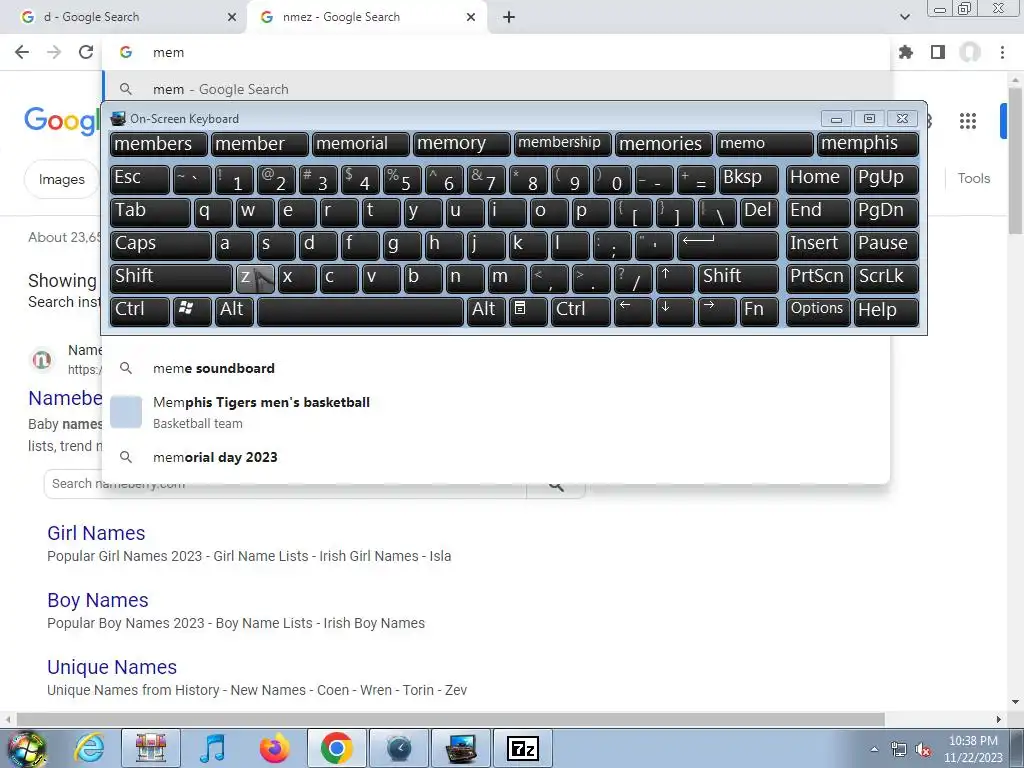The image size is (1024, 768).
Task: Insert the predicted word 'memo'
Action: (765, 144)
